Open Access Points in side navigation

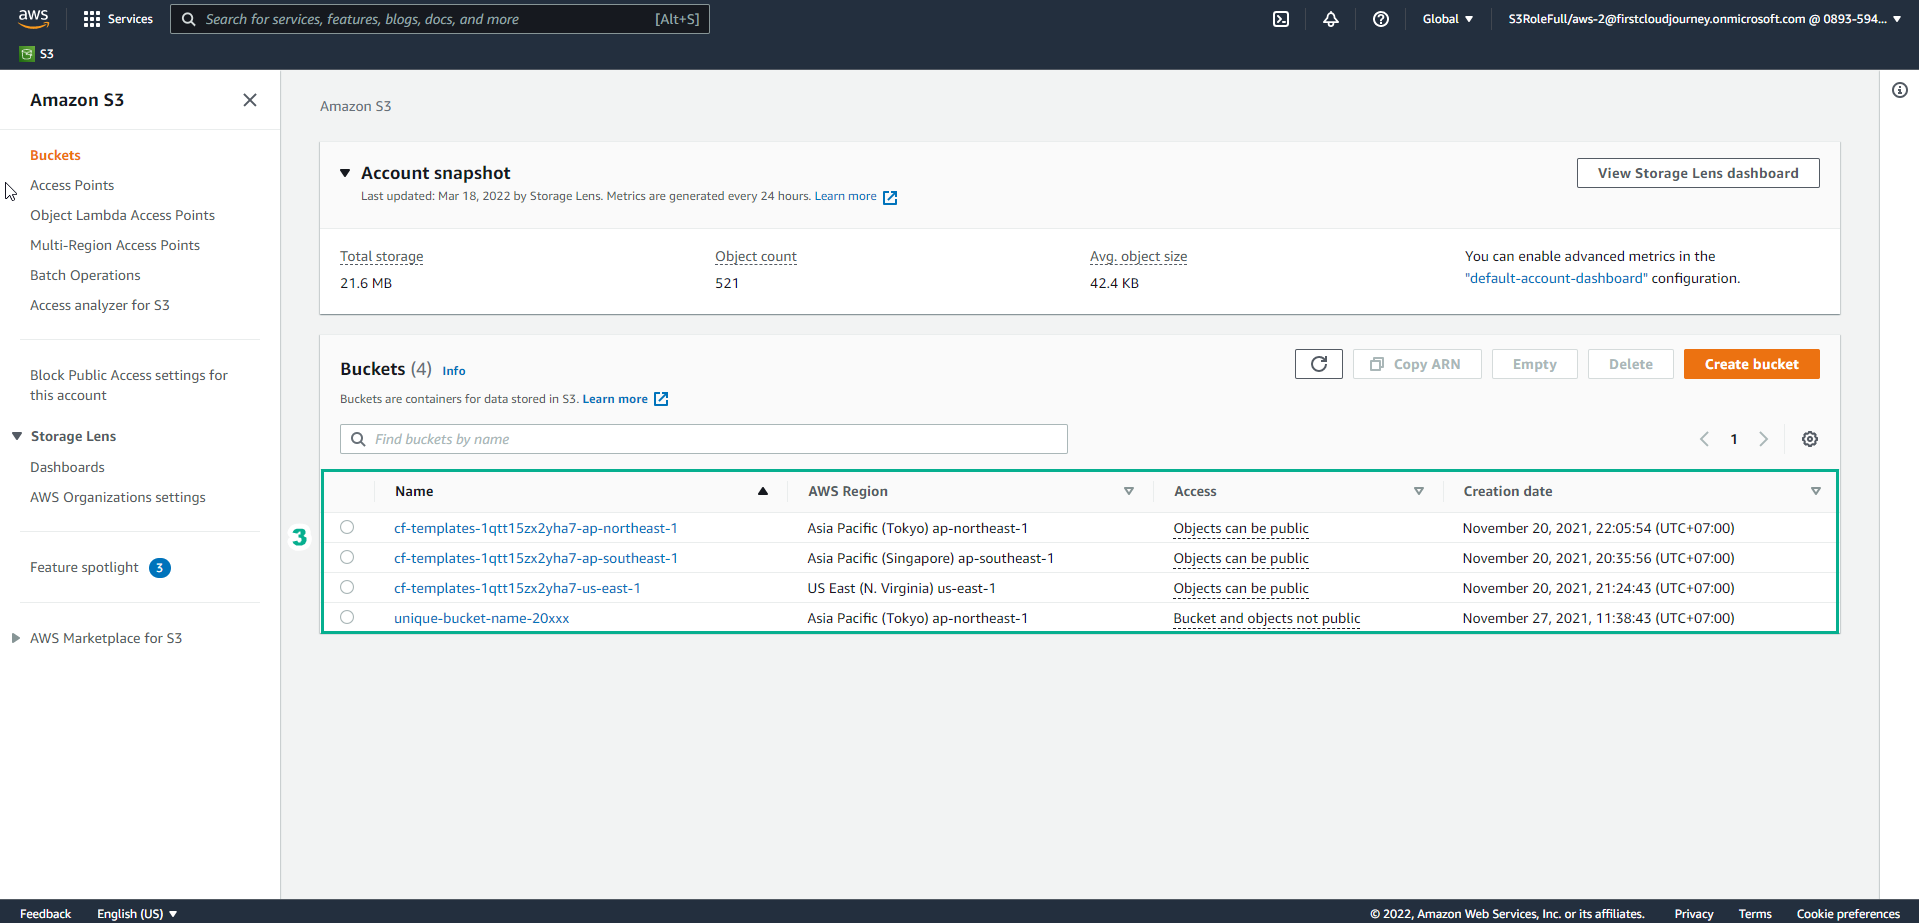click(72, 185)
